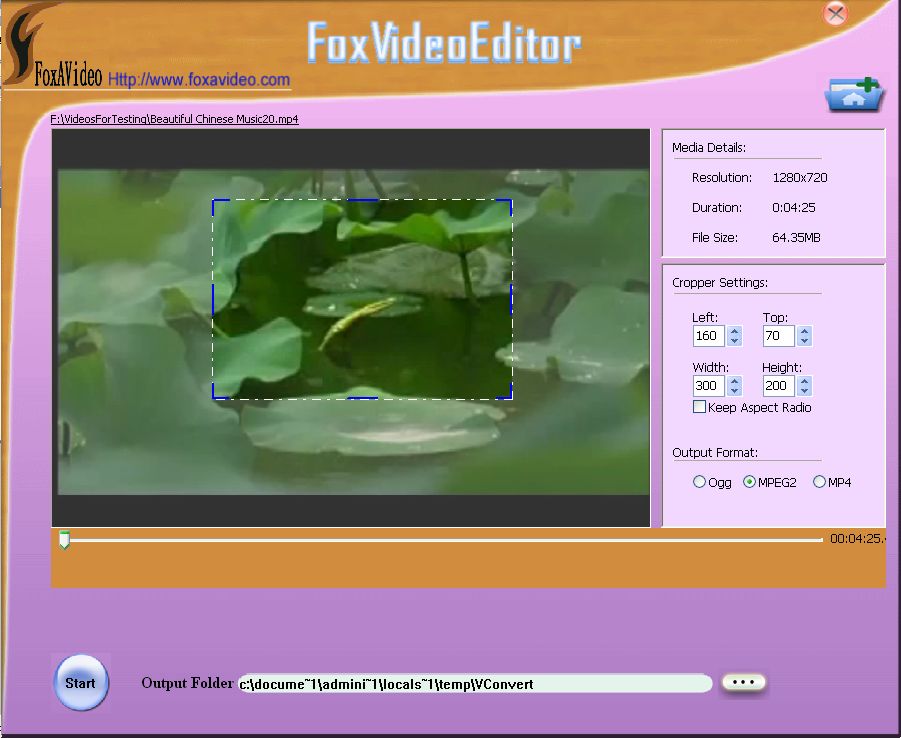The image size is (901, 738).
Task: Enable the Keep Aspect Radio checkbox
Action: (x=699, y=407)
